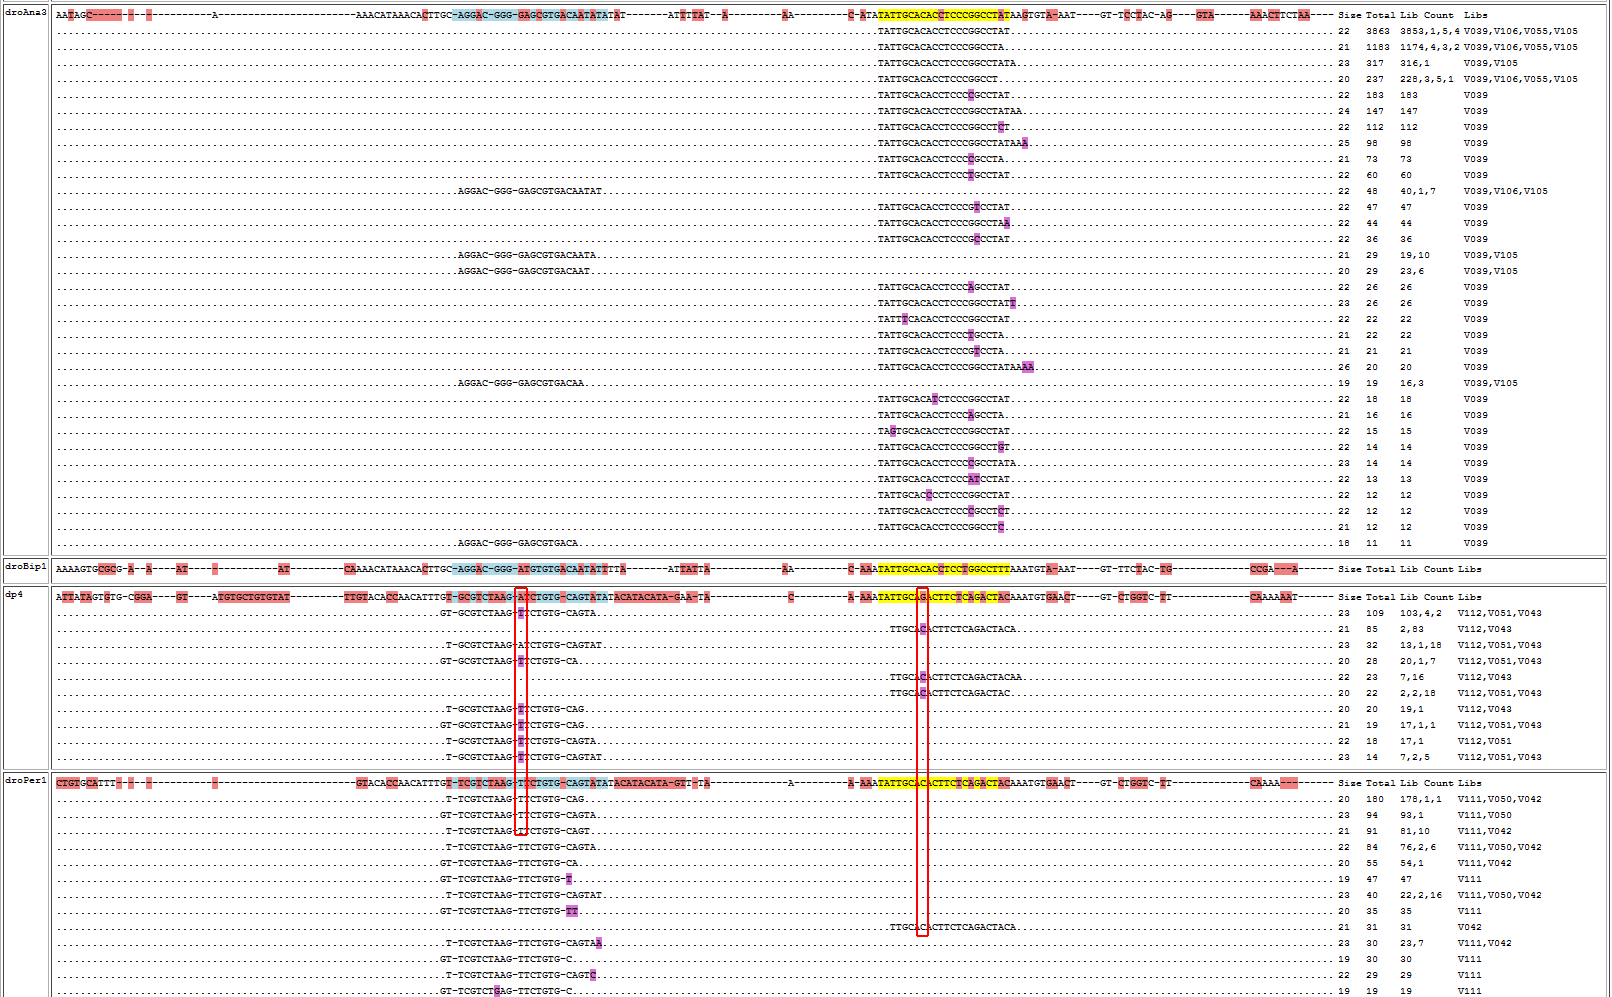Screen dimensions: 1612x997
Task: Click Lib Count header in dp4 panel
Action: [1426, 597]
